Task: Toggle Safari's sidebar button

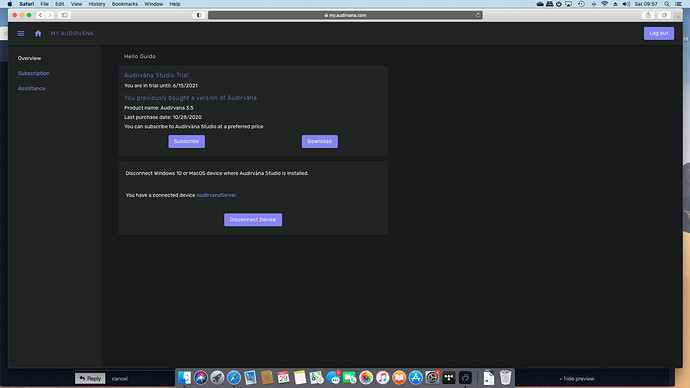Action: (x=64, y=15)
